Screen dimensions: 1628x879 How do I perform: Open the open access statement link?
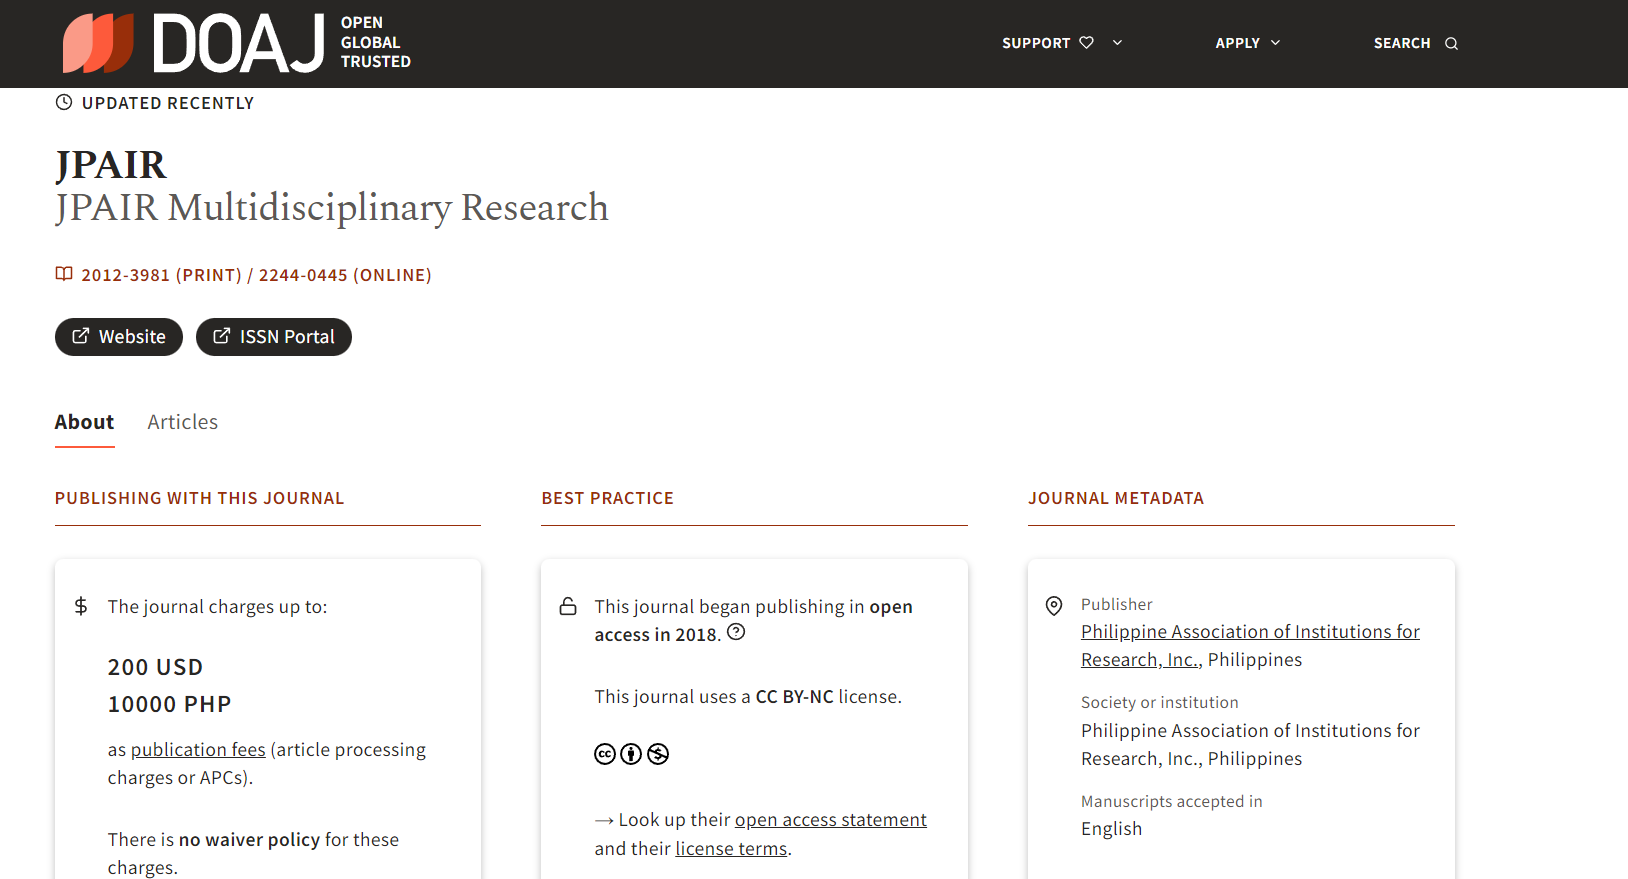click(x=831, y=820)
